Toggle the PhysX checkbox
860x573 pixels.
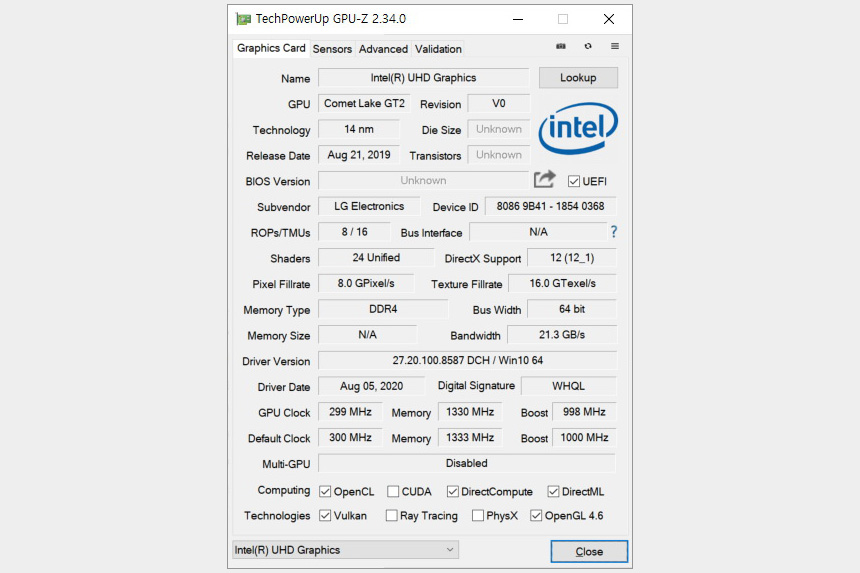(x=478, y=516)
